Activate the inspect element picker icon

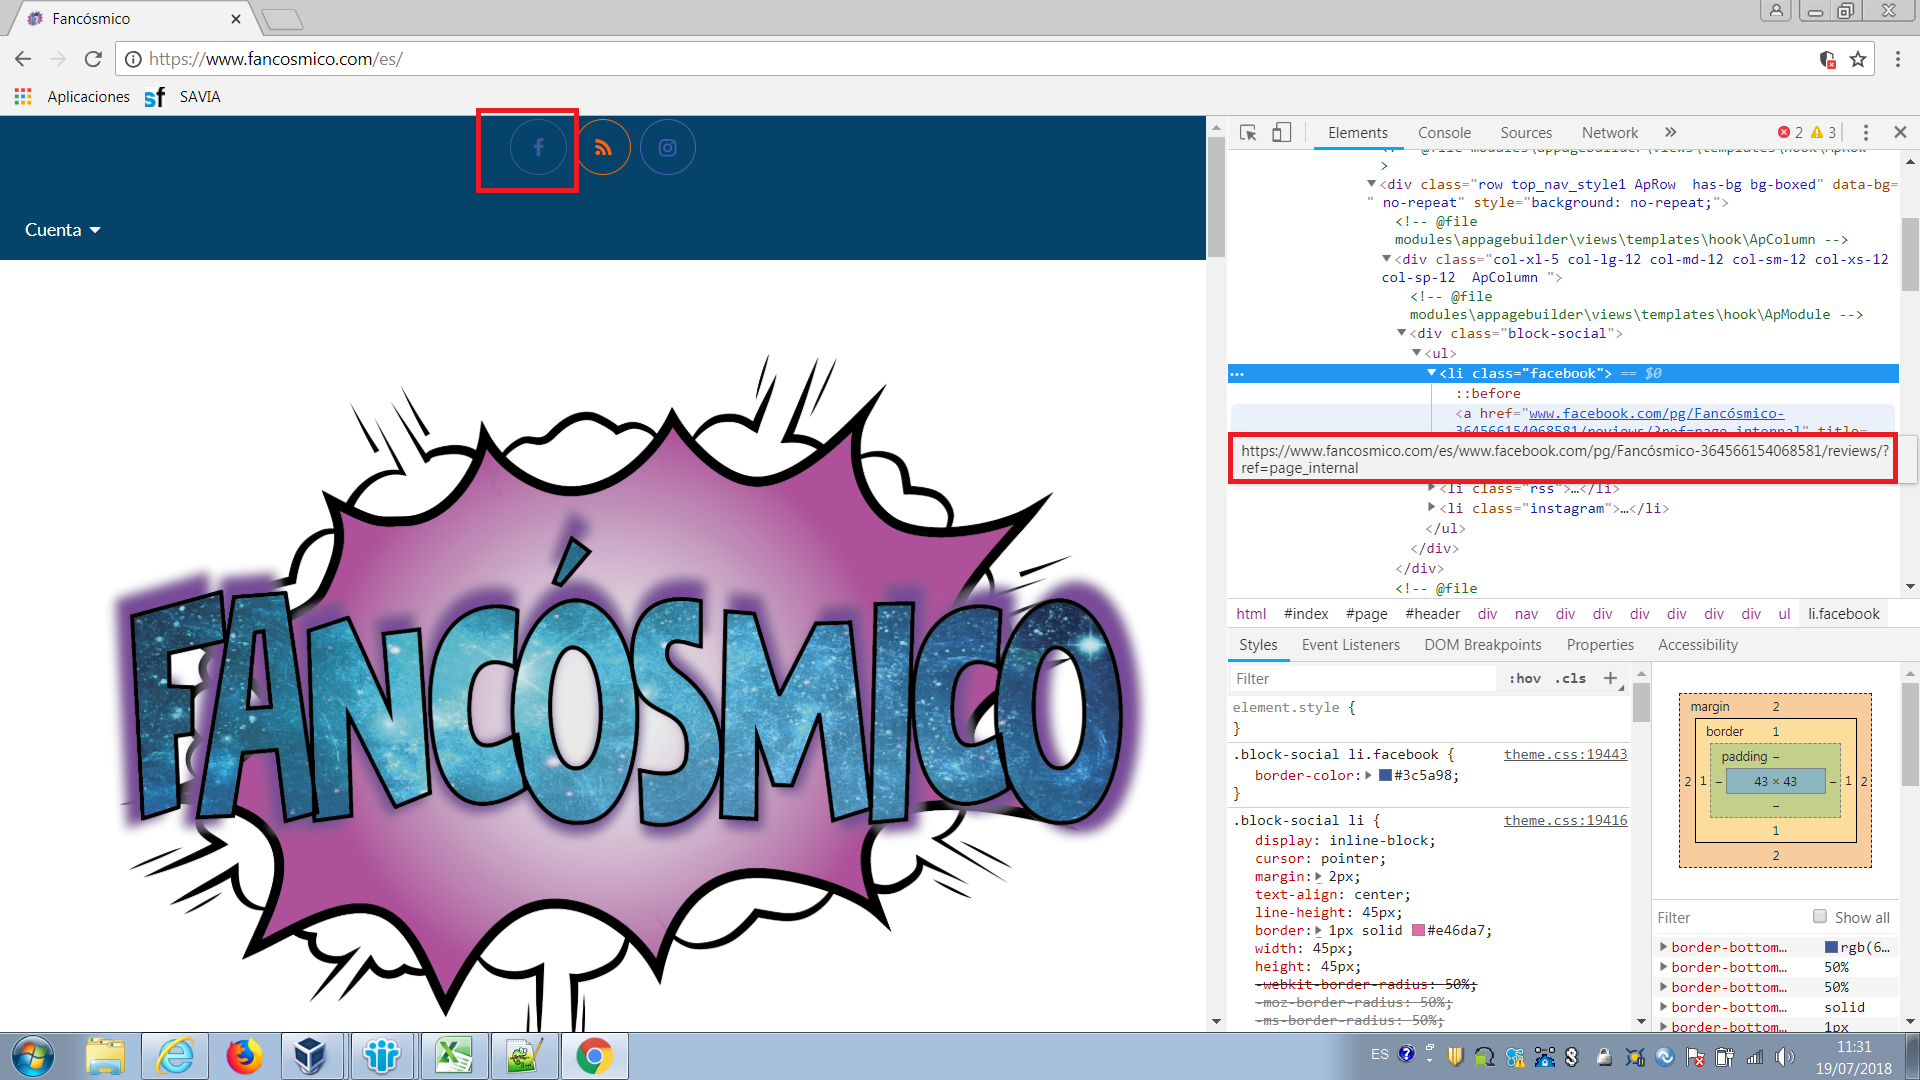pos(1248,133)
